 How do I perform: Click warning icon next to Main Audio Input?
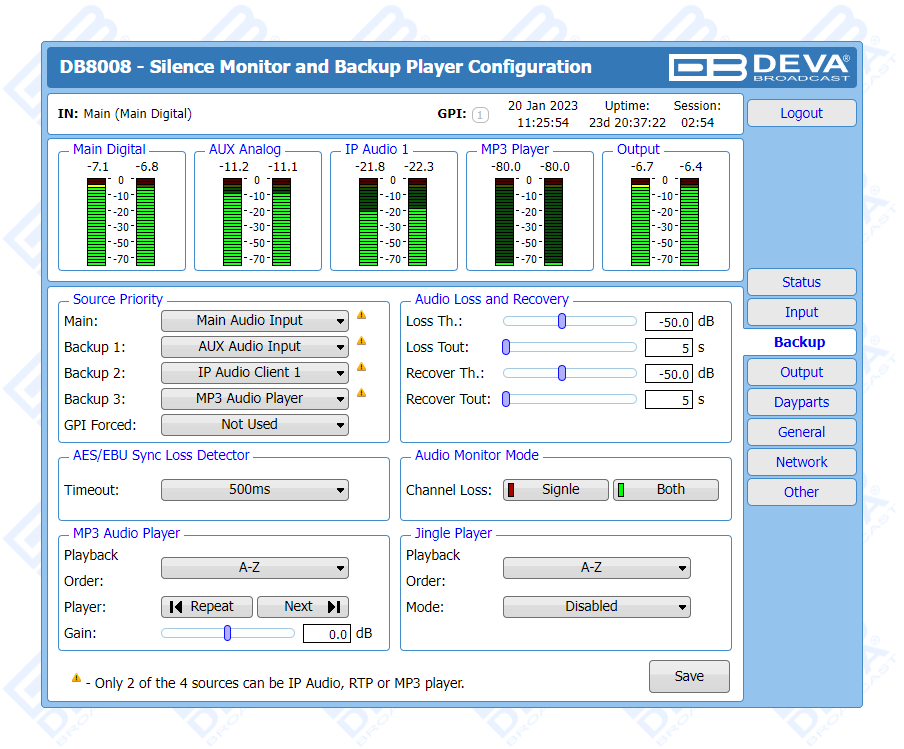click(361, 315)
